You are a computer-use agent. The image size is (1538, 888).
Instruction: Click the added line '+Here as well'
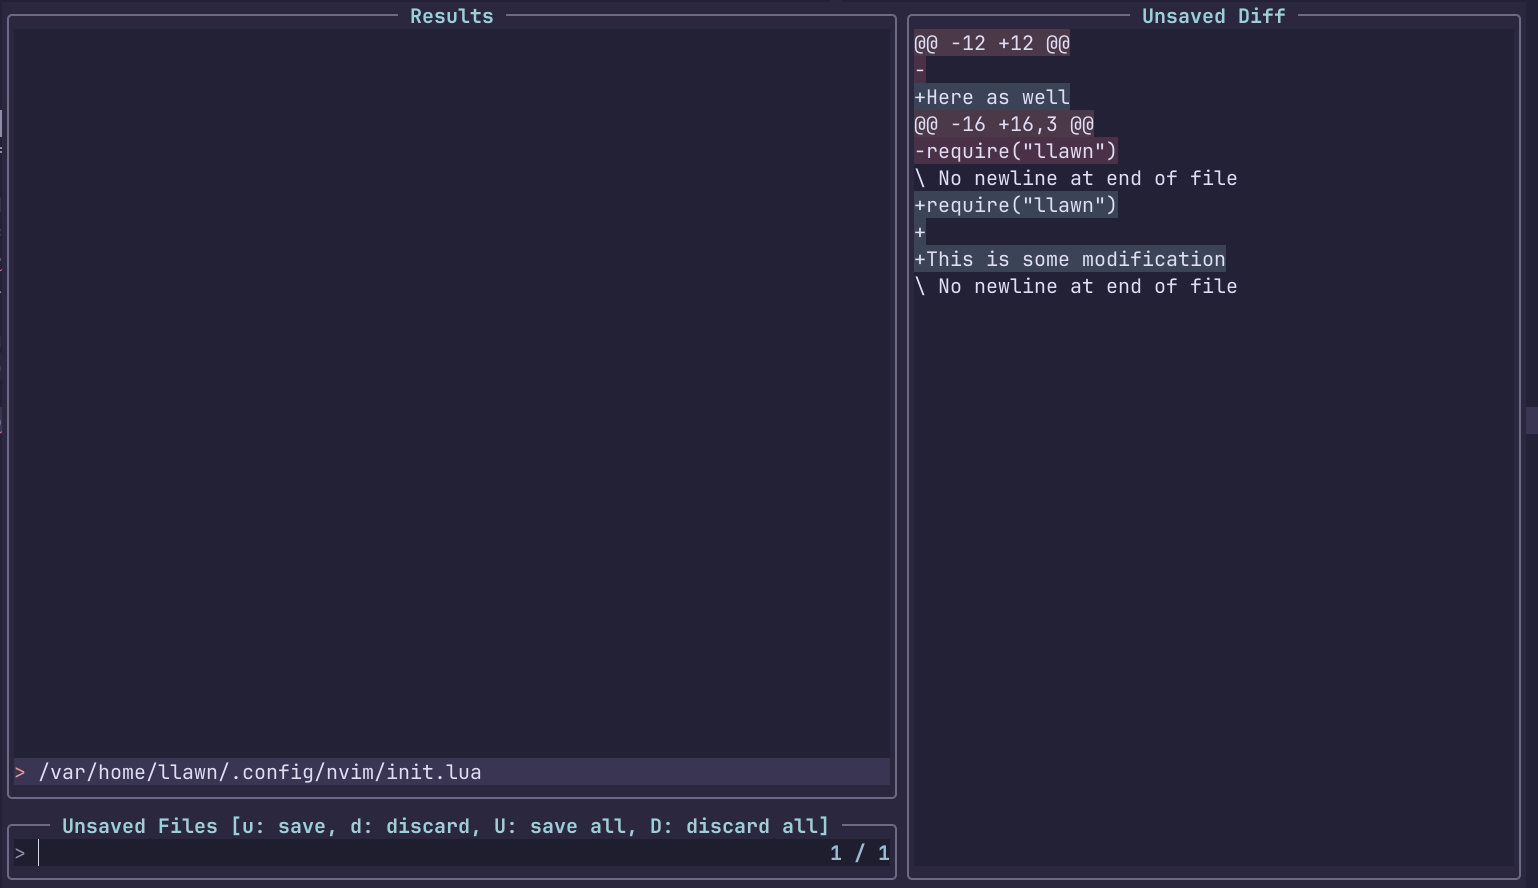coord(991,97)
